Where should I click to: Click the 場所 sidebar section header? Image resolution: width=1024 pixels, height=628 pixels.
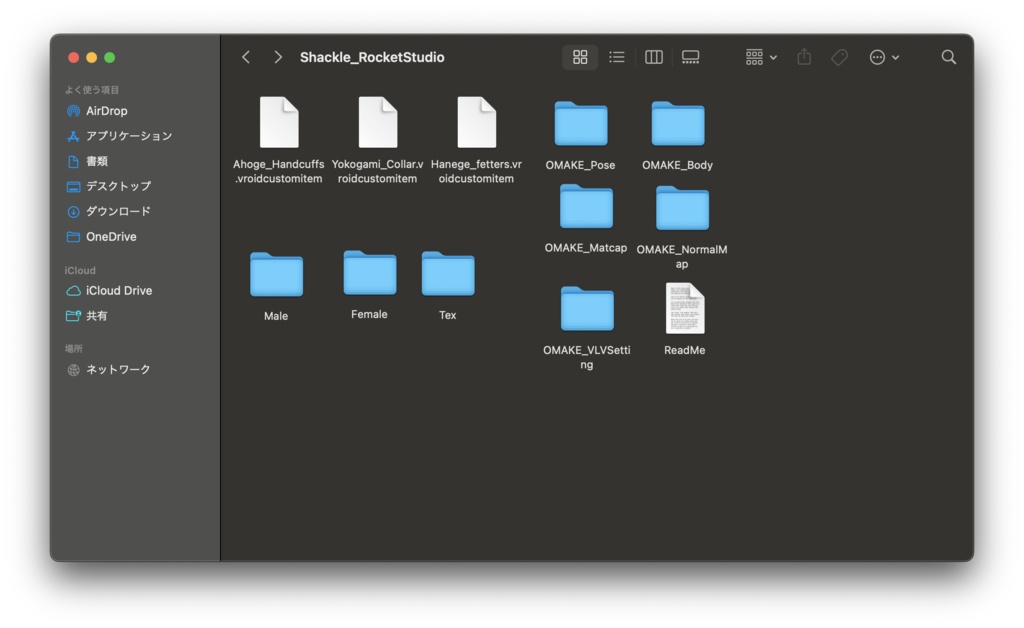74,349
